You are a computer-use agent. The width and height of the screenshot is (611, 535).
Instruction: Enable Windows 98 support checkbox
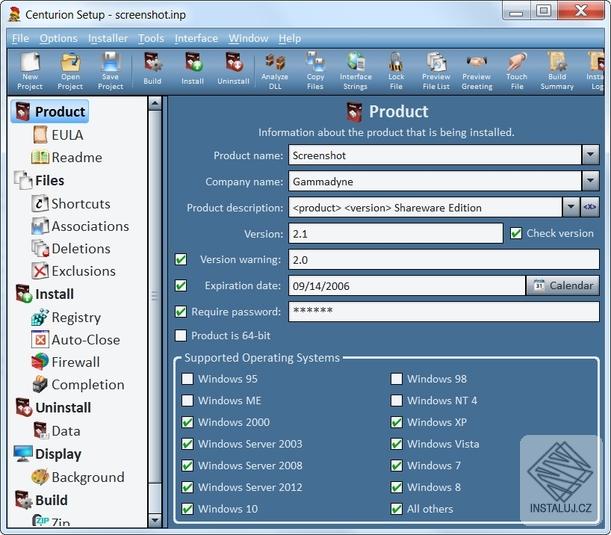pos(397,379)
